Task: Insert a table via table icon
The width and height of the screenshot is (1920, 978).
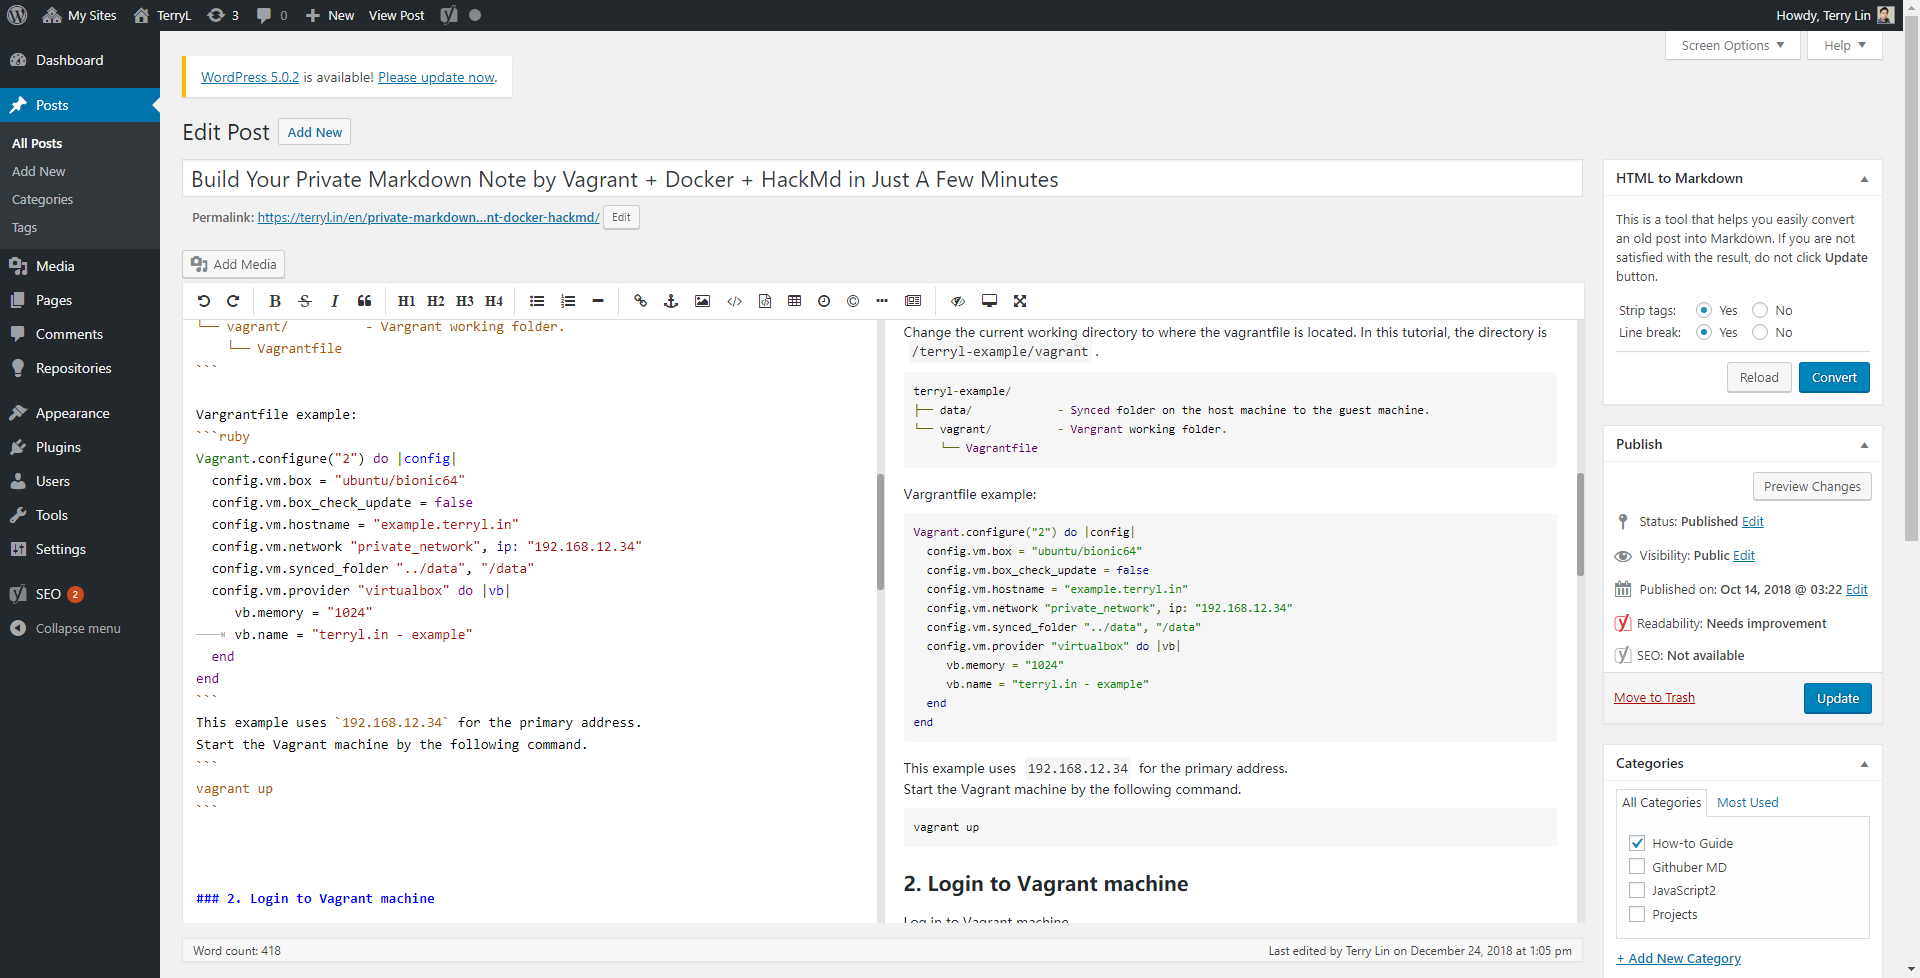Action: point(795,301)
